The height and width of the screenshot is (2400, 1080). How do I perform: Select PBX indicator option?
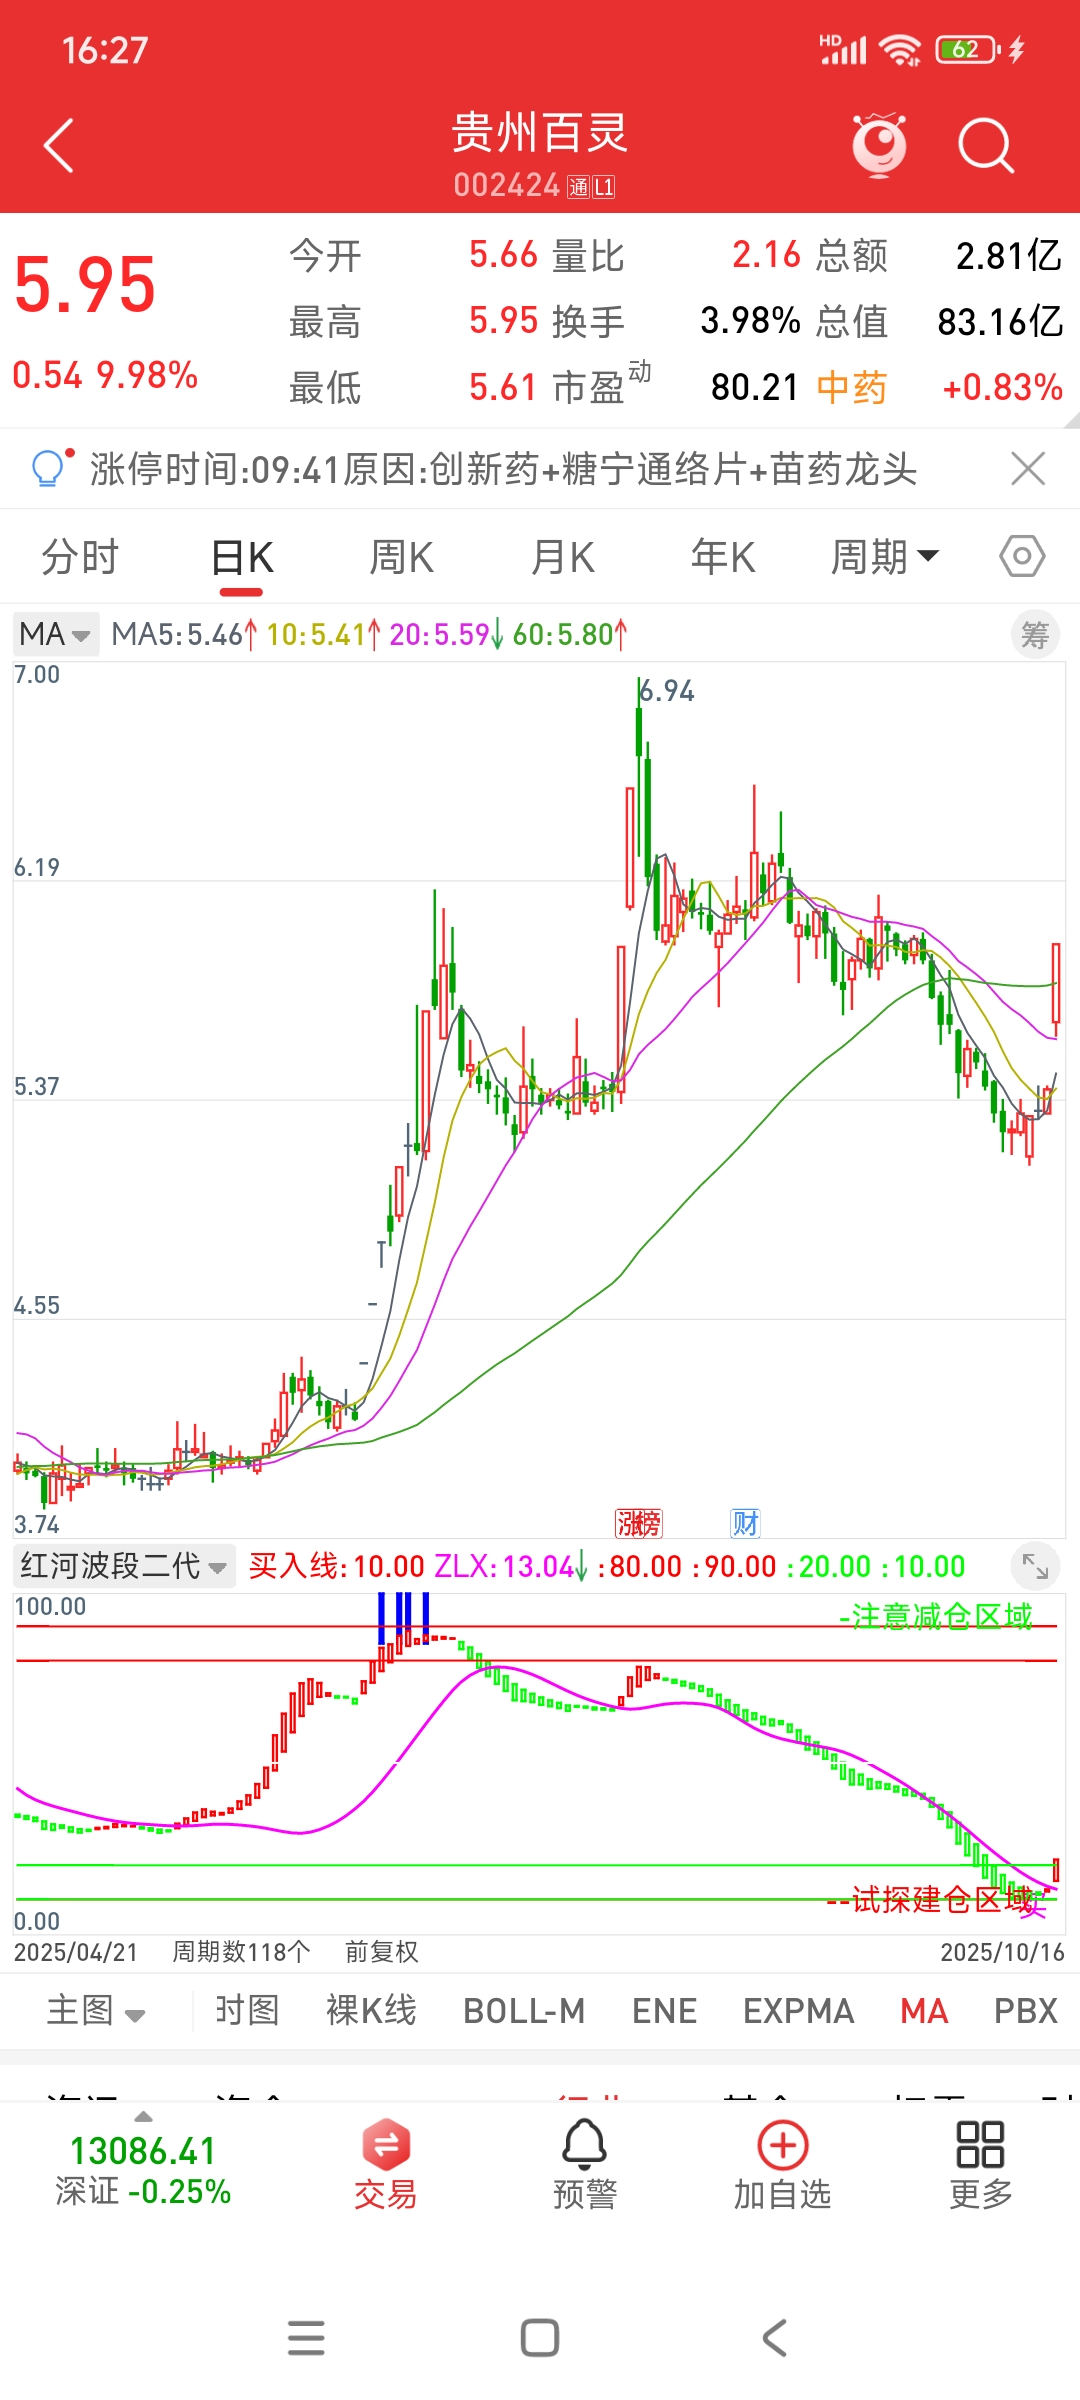(1026, 2010)
